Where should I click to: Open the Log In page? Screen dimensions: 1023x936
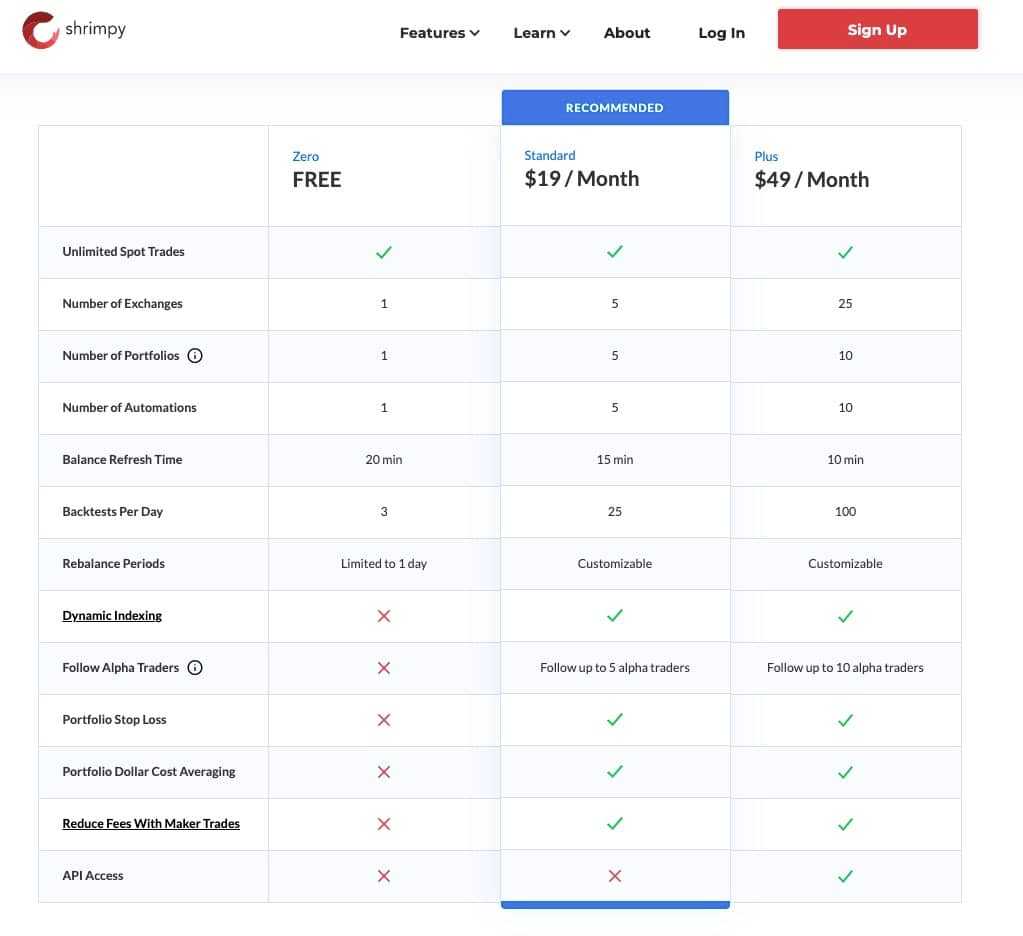[x=721, y=33]
